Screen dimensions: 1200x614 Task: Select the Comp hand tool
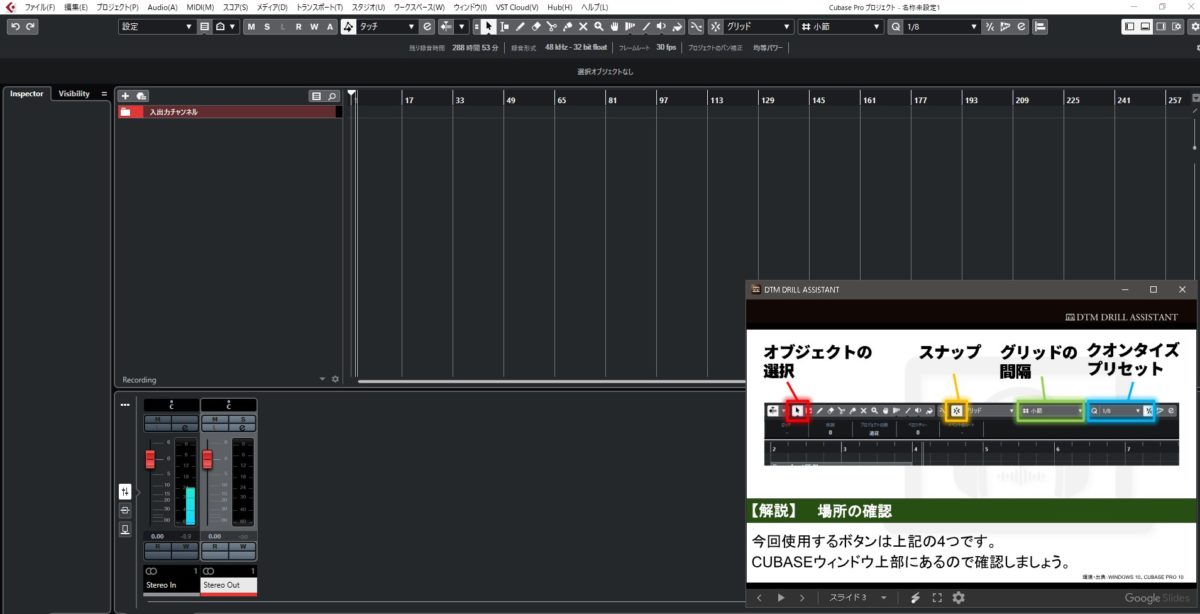point(615,27)
